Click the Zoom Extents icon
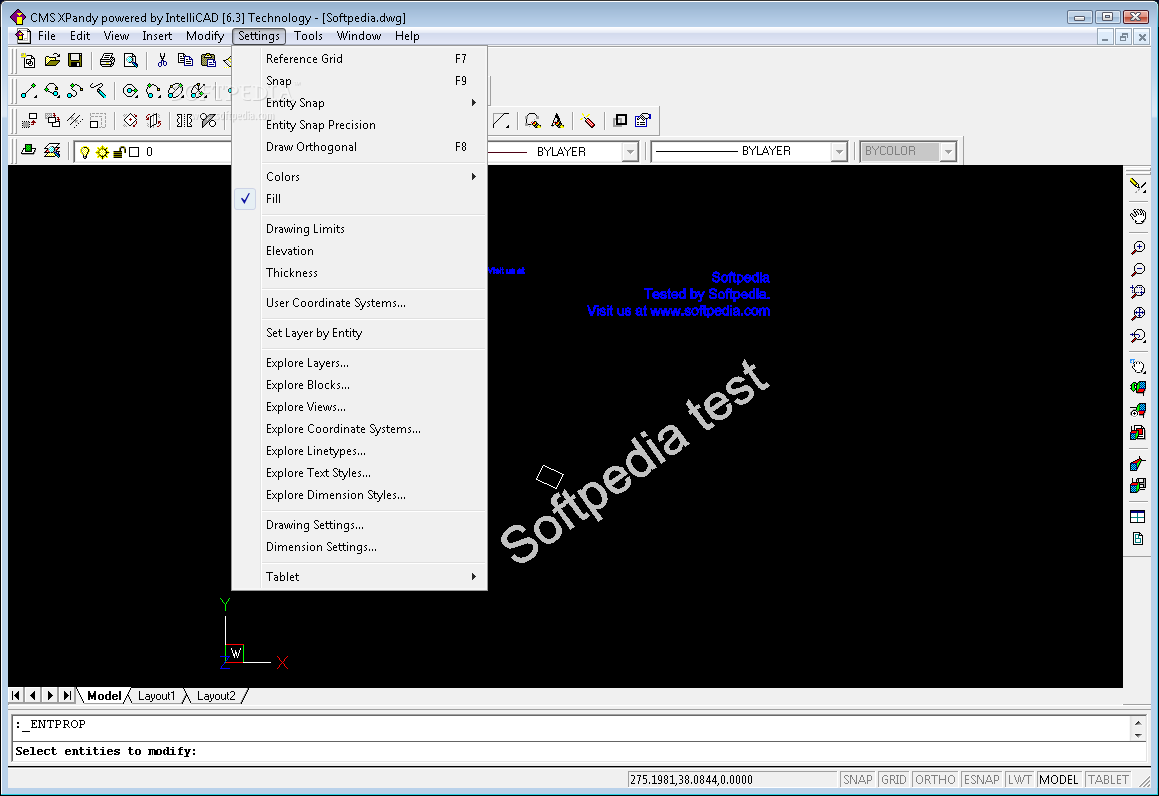 [1138, 314]
